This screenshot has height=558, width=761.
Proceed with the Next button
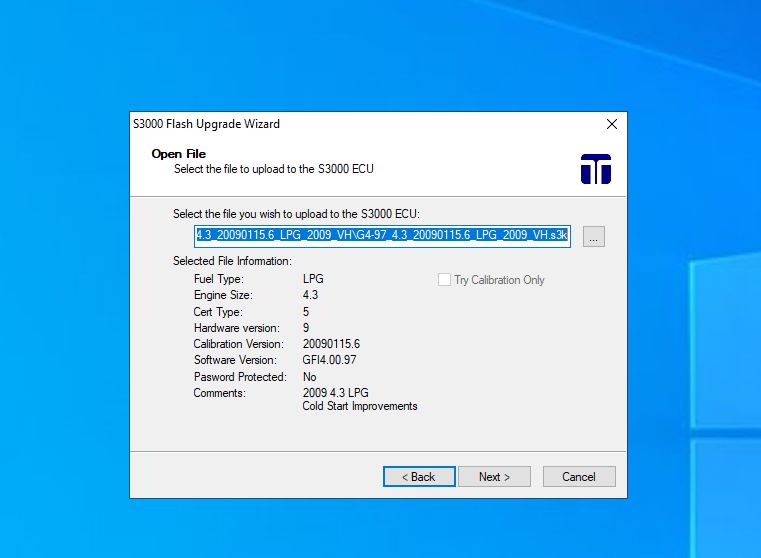click(x=494, y=476)
